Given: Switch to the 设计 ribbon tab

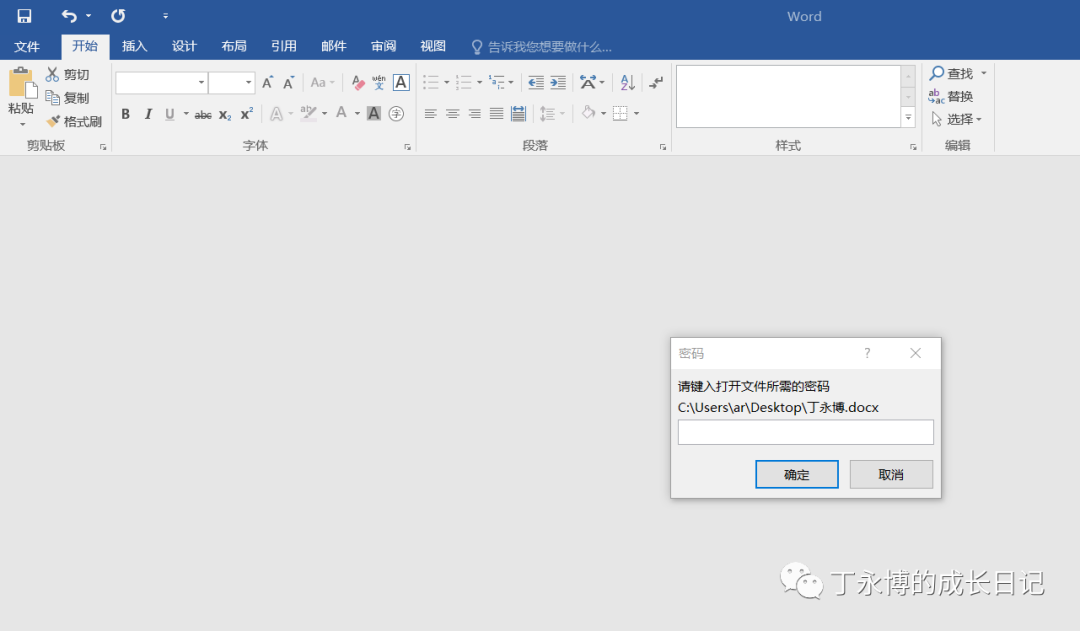Looking at the screenshot, I should click(x=184, y=46).
